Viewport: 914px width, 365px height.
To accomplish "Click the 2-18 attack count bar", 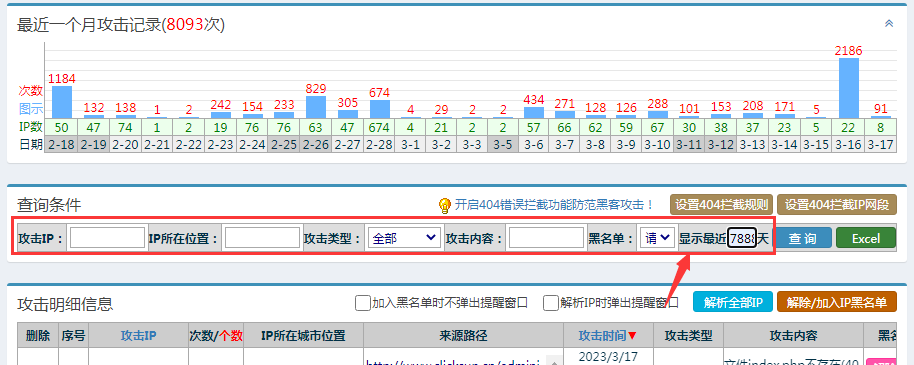I will [62, 103].
